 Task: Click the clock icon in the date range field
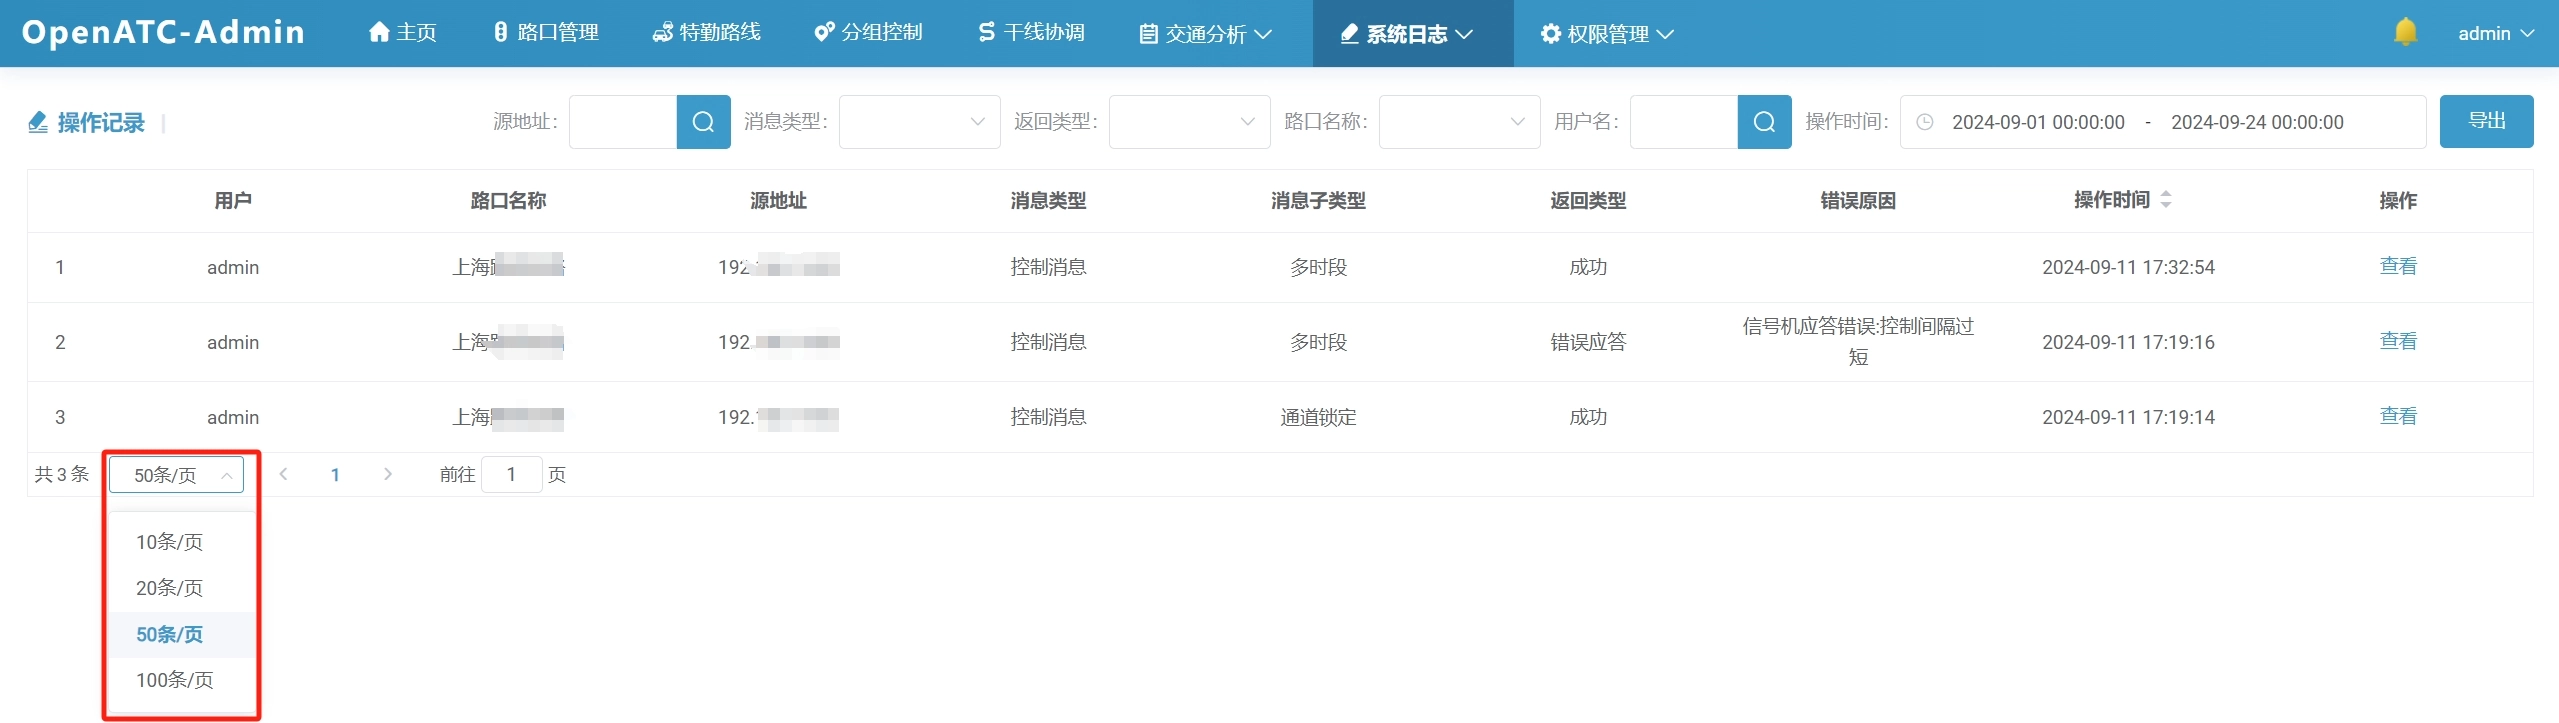(1924, 122)
